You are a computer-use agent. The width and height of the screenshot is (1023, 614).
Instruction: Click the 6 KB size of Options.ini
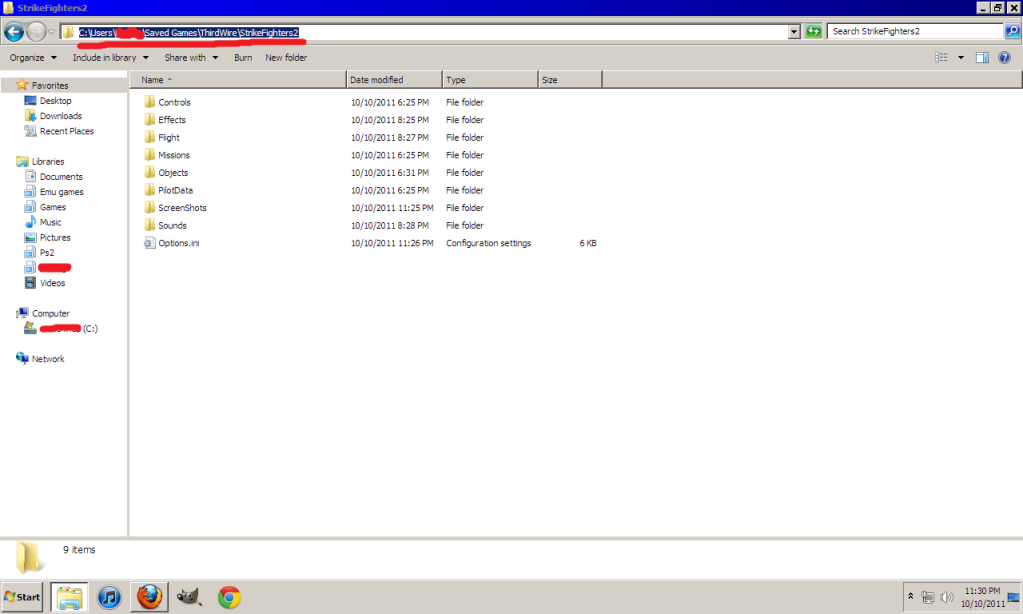[588, 243]
